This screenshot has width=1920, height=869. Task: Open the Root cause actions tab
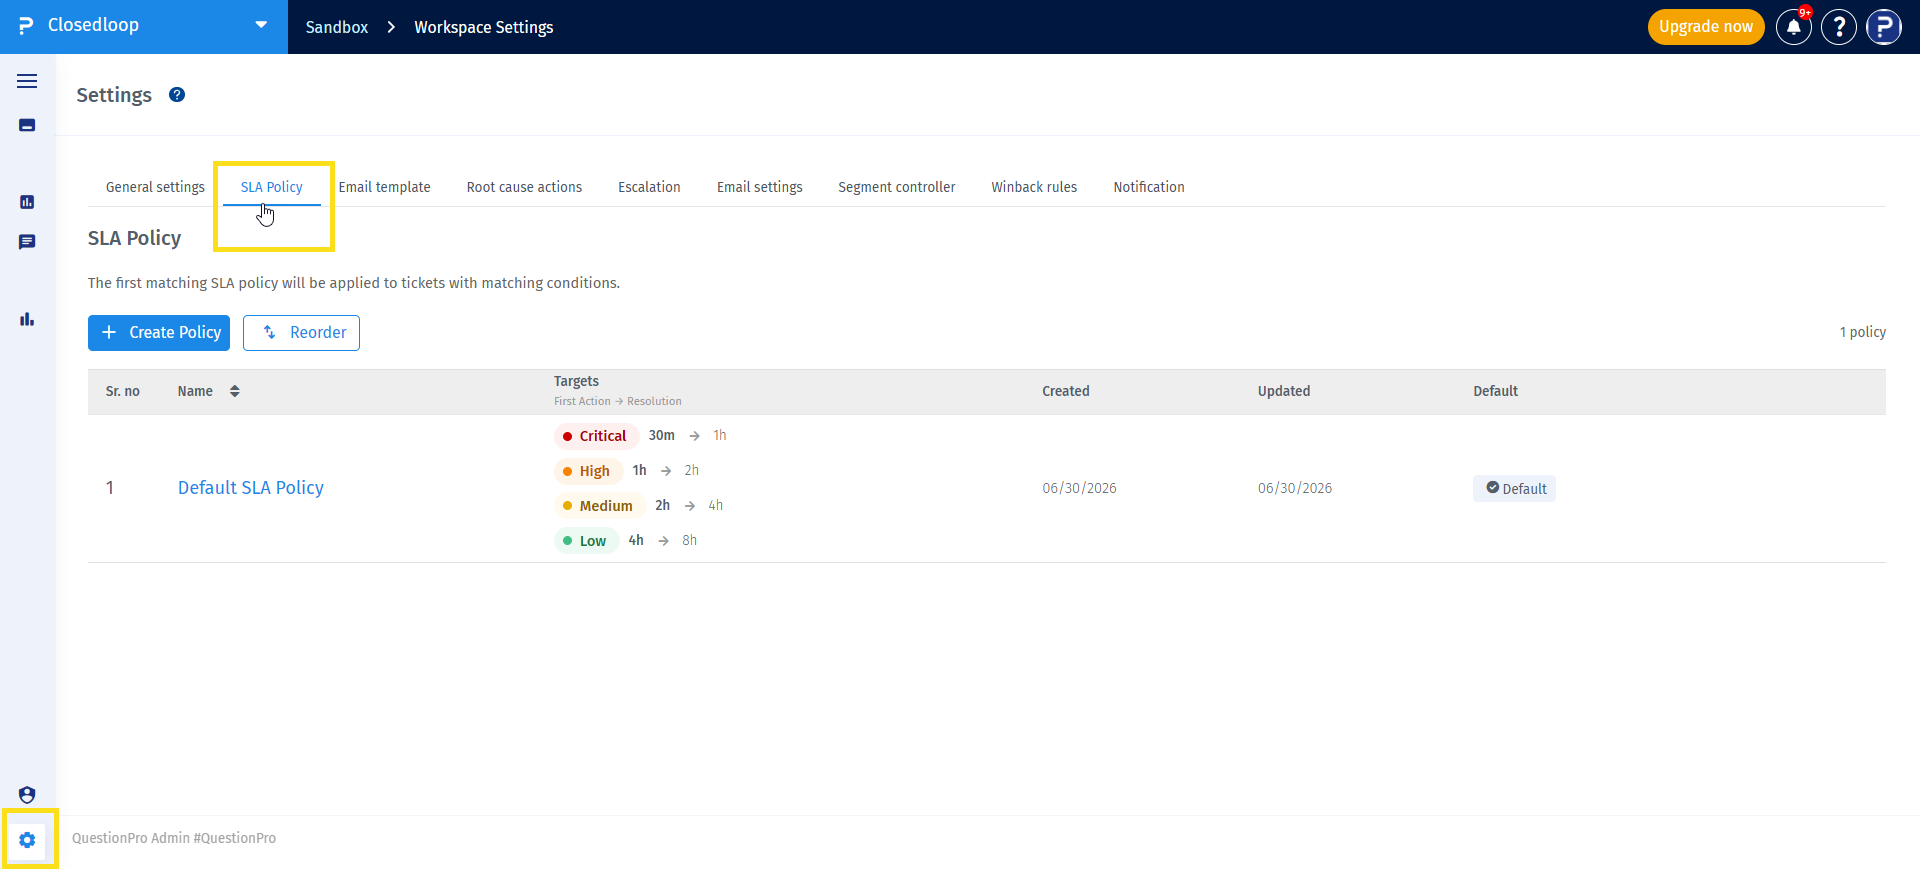click(x=524, y=187)
